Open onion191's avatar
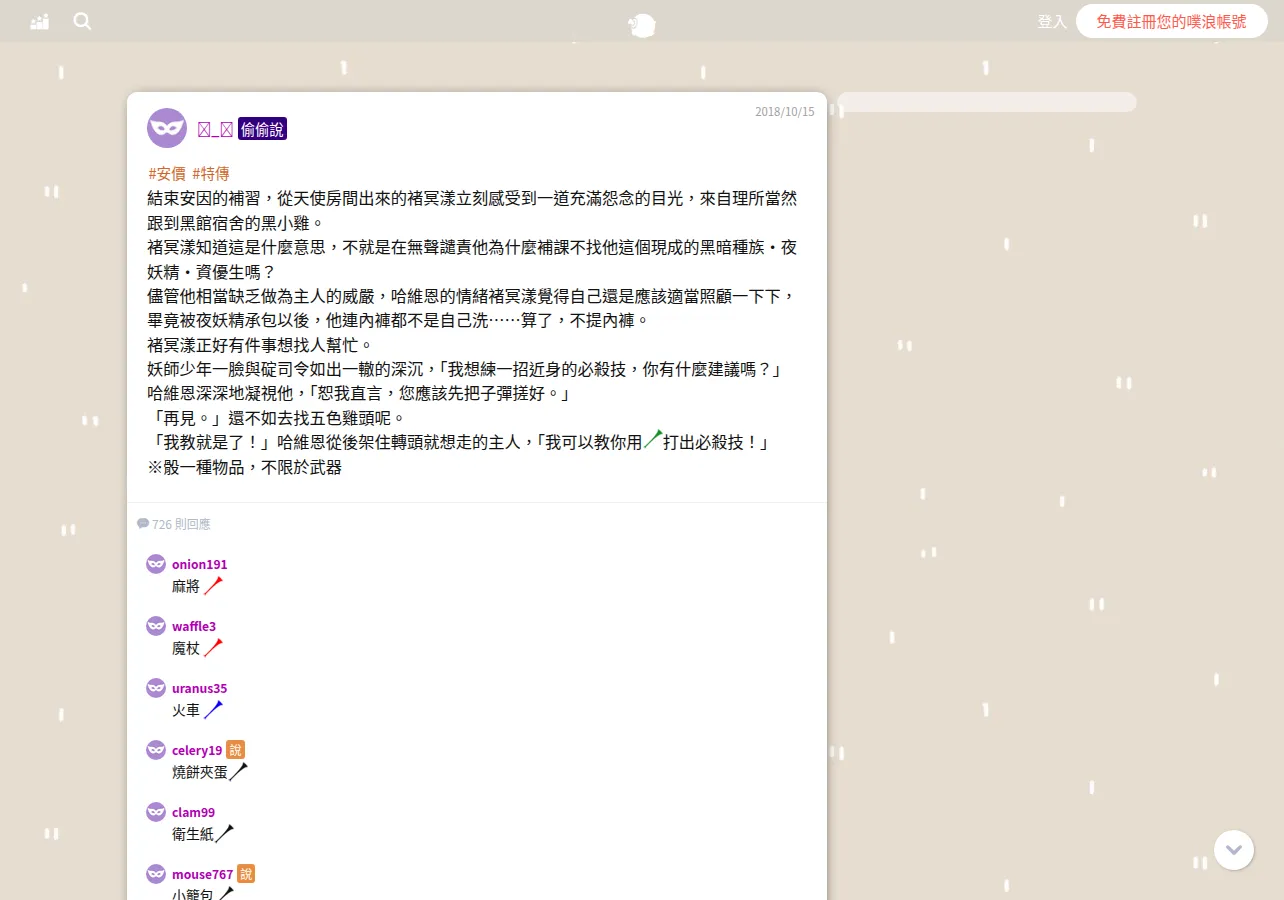Image resolution: width=1284 pixels, height=900 pixels. pos(156,564)
